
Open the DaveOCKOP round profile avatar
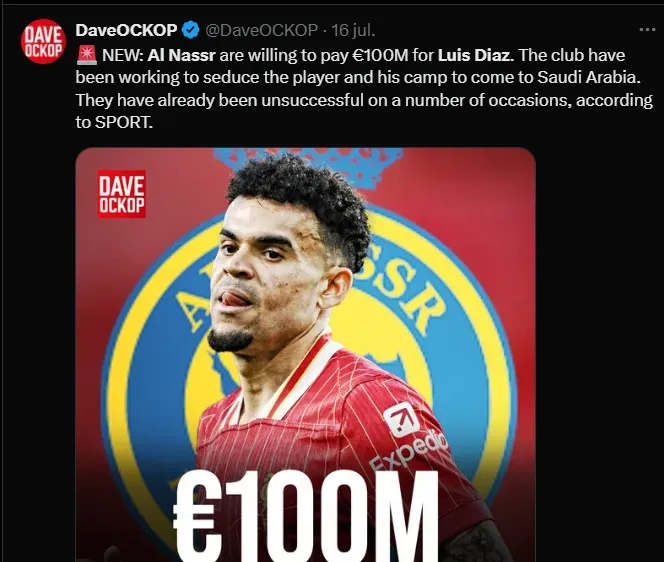point(43,41)
